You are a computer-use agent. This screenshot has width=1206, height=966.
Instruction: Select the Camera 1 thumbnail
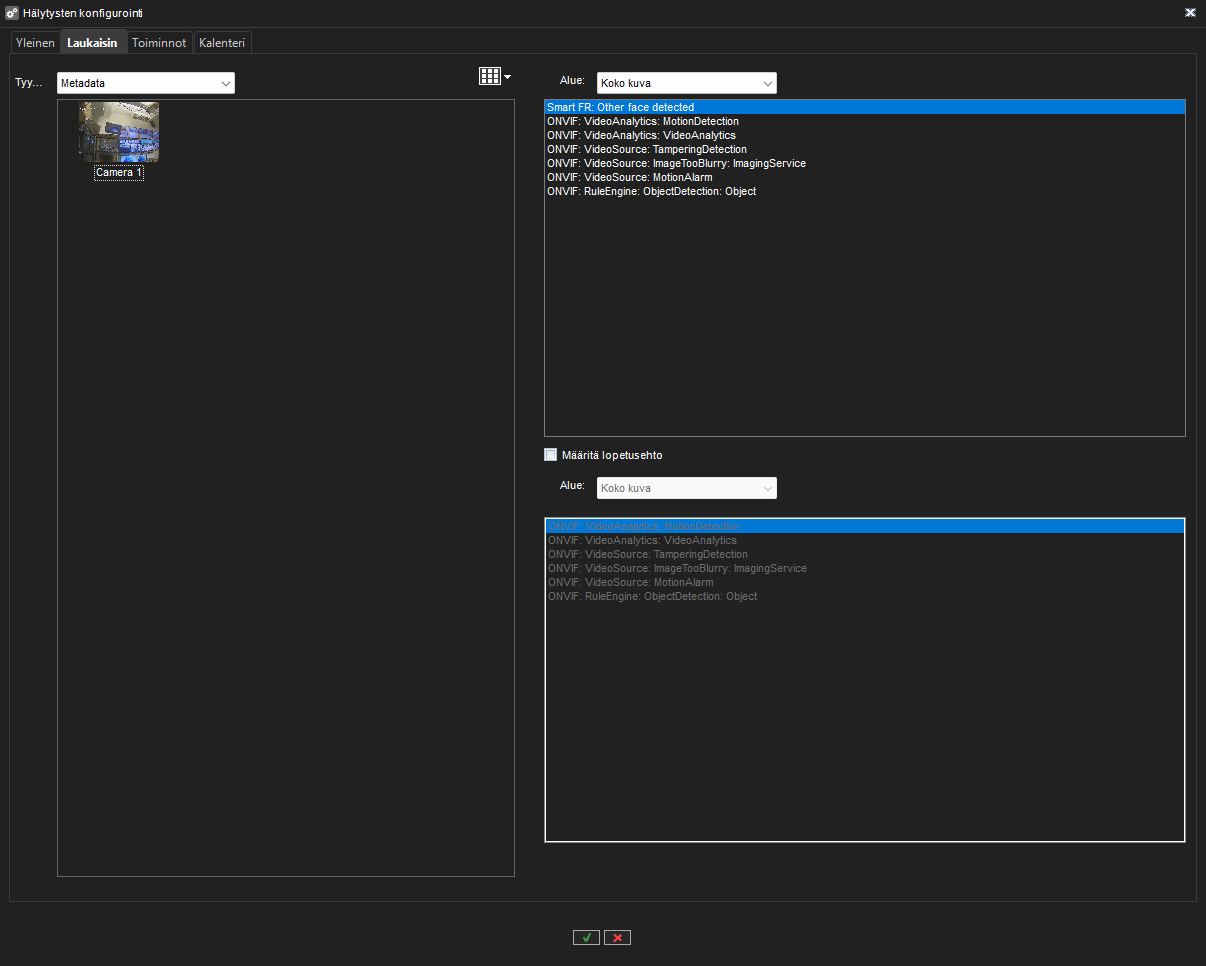pos(118,131)
